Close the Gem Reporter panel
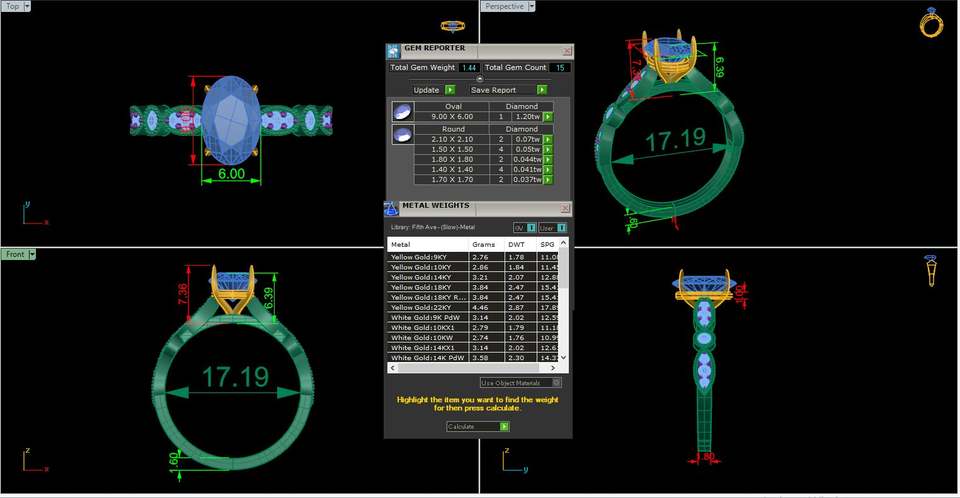The height and width of the screenshot is (498, 960). point(567,51)
